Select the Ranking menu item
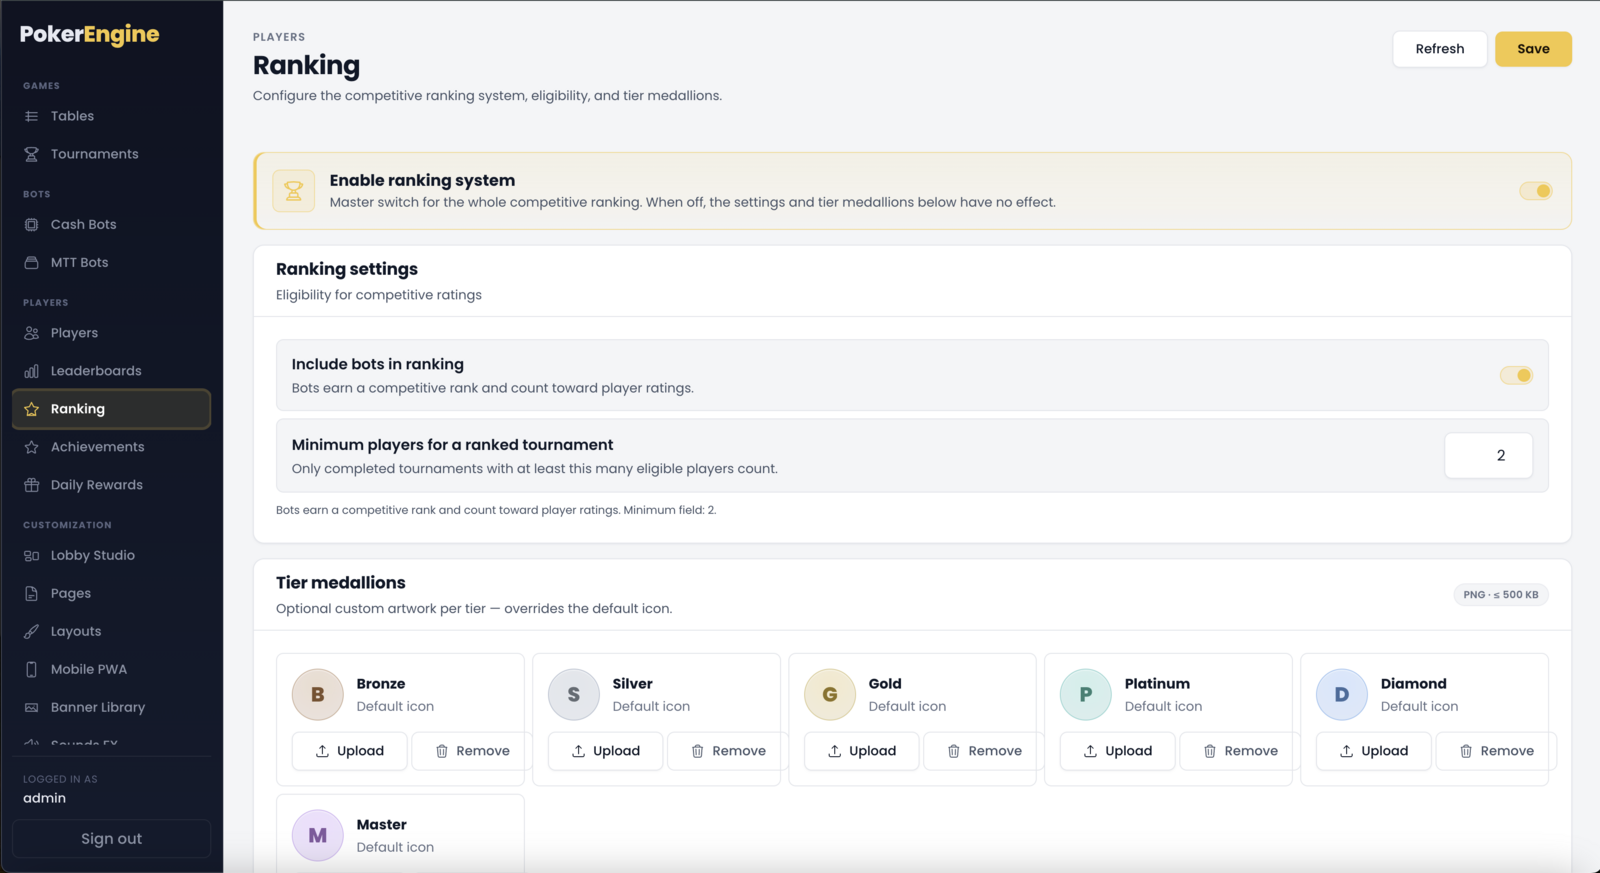 (111, 409)
